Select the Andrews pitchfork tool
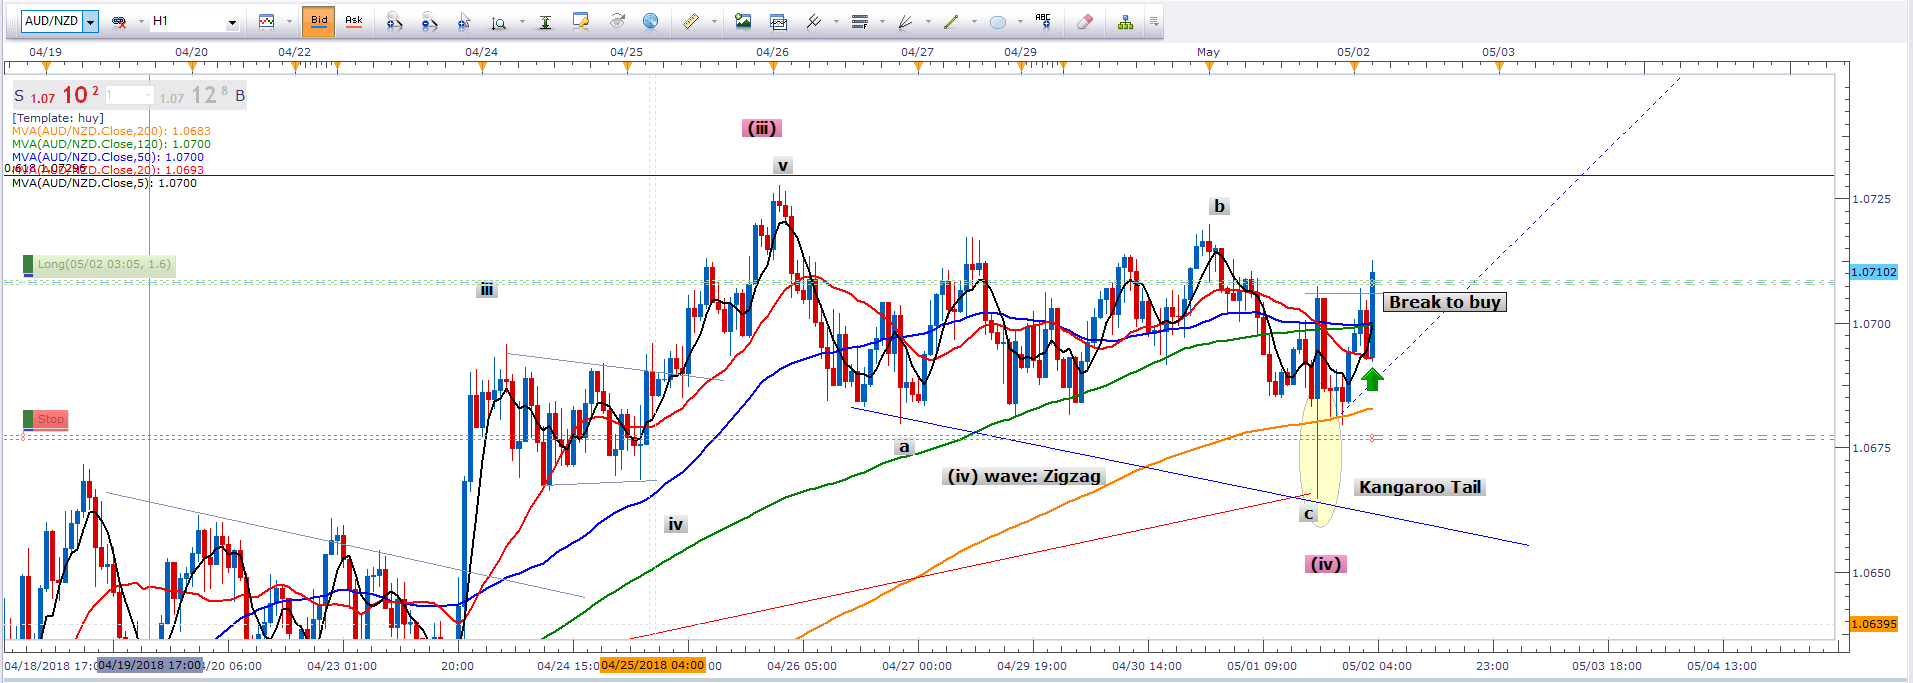This screenshot has width=1913, height=683. [813, 21]
